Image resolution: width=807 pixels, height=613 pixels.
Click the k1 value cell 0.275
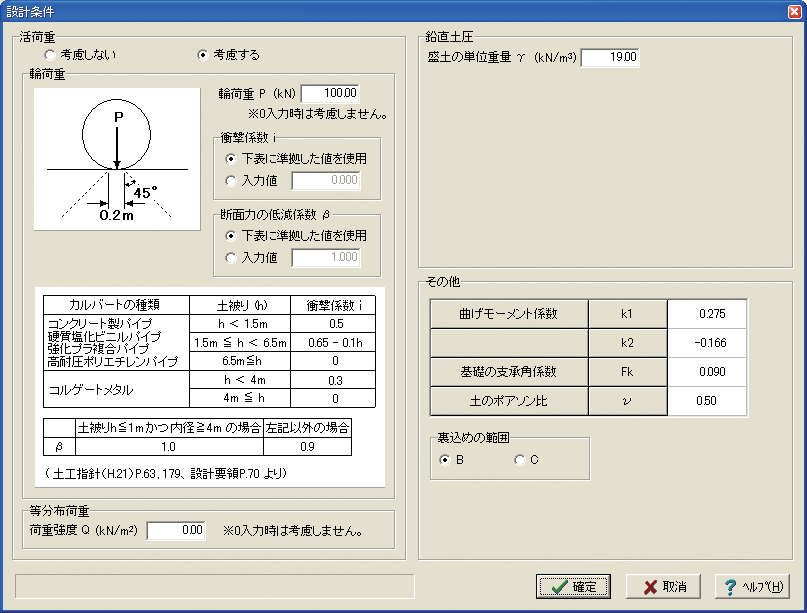[707, 314]
